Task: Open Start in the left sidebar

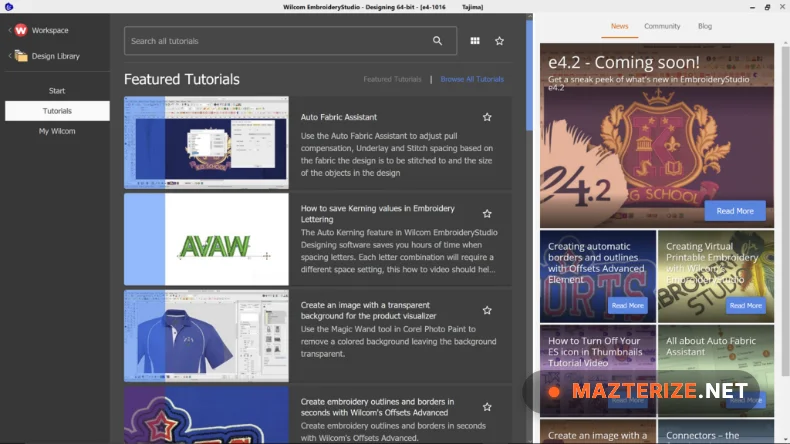Action: [x=57, y=91]
